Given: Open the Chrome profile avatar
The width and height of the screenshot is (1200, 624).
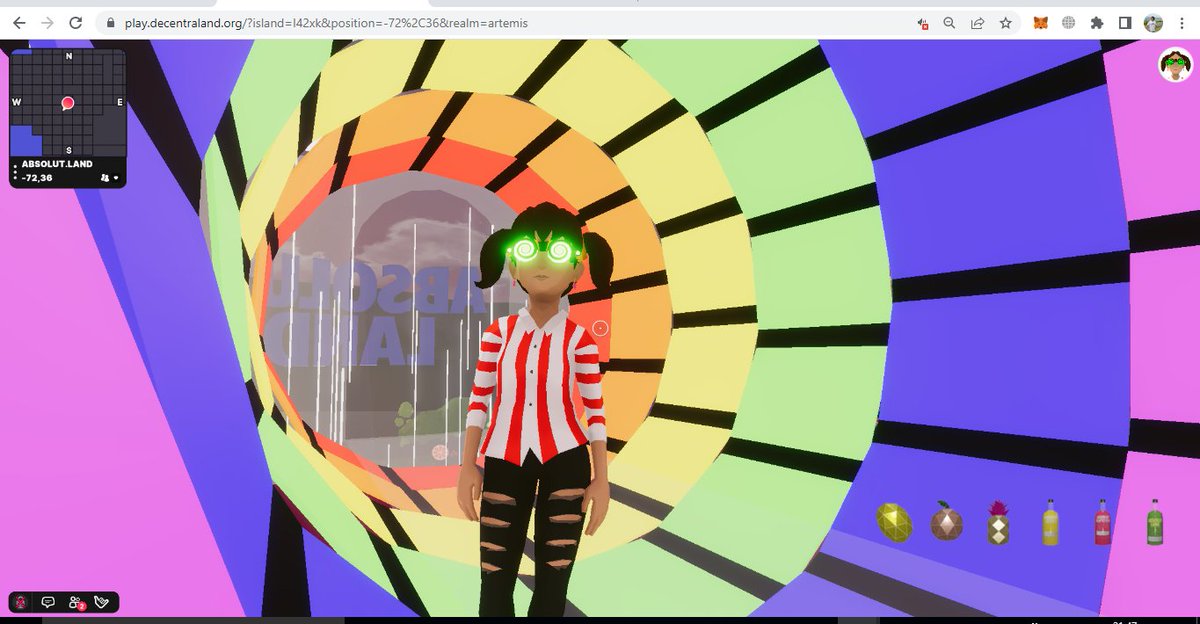Looking at the screenshot, I should point(1153,22).
